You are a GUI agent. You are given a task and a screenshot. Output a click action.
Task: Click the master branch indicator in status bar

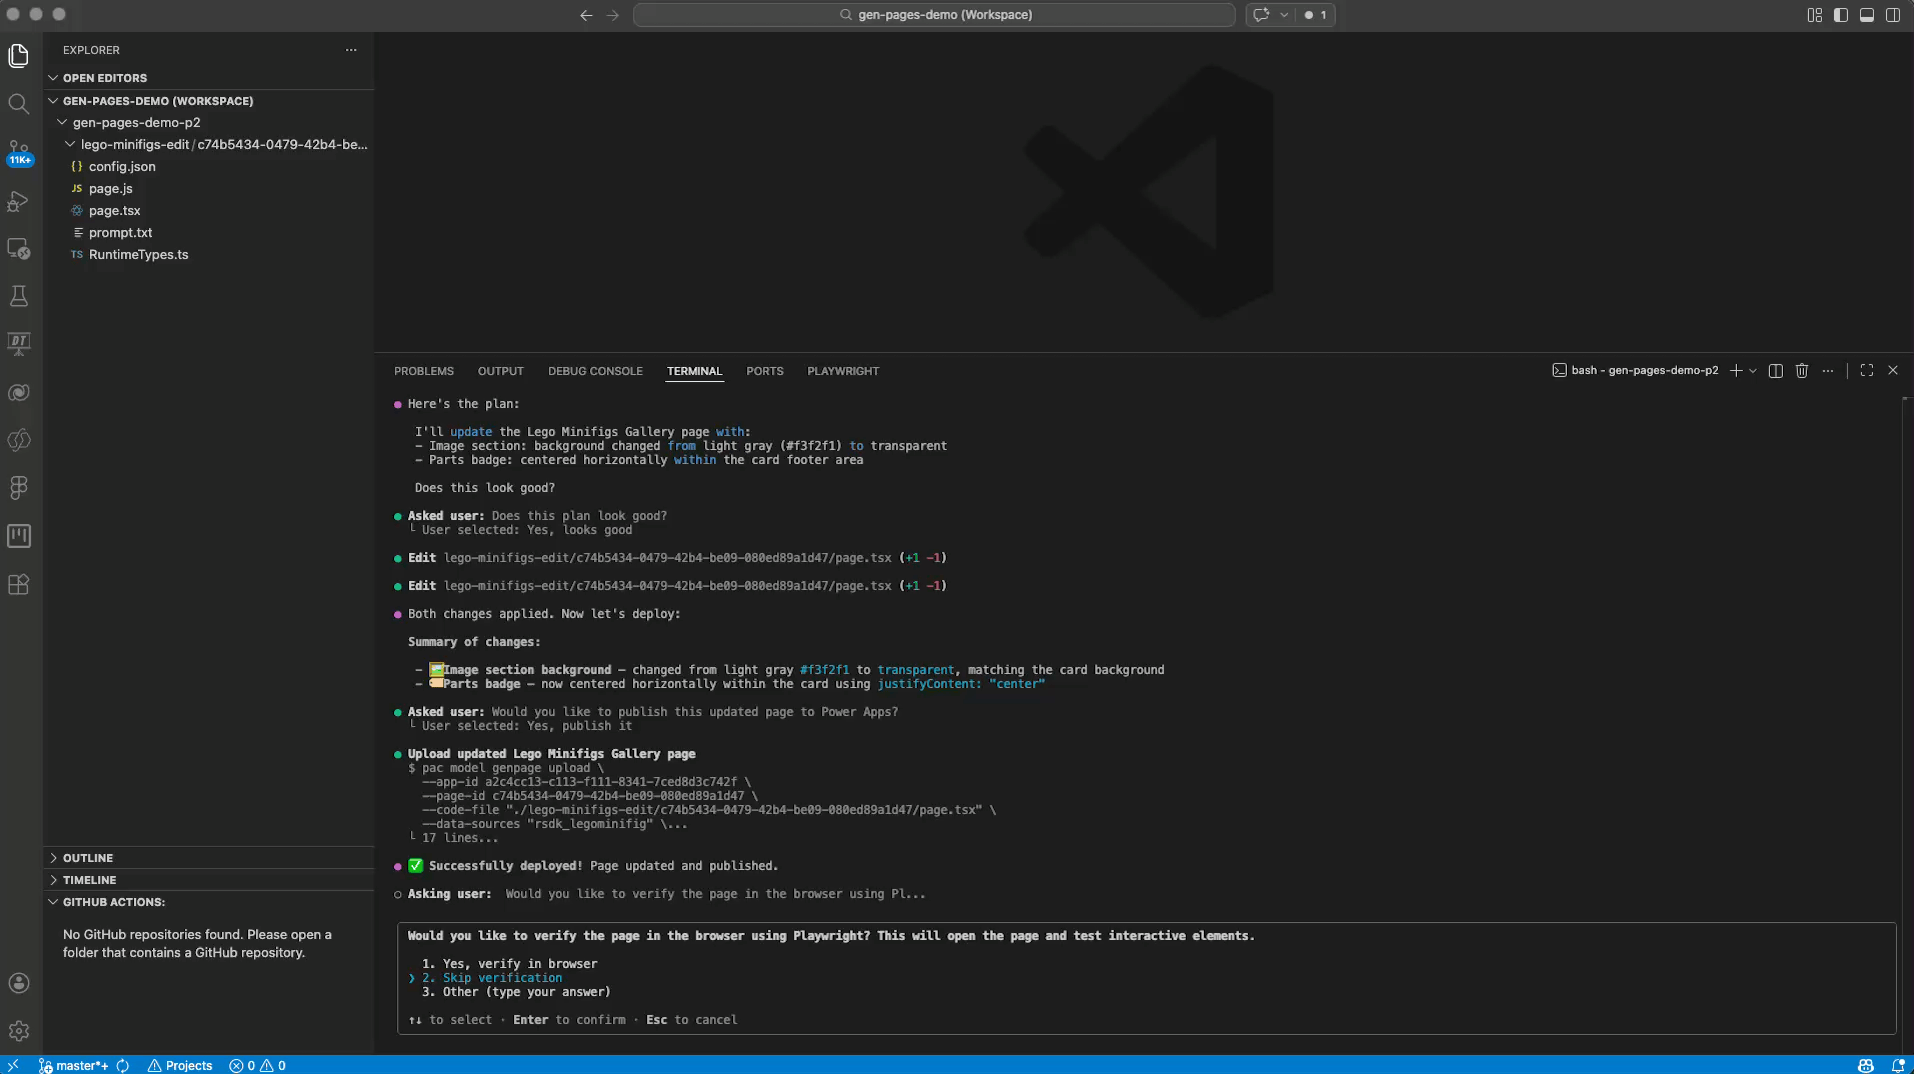click(78, 1065)
